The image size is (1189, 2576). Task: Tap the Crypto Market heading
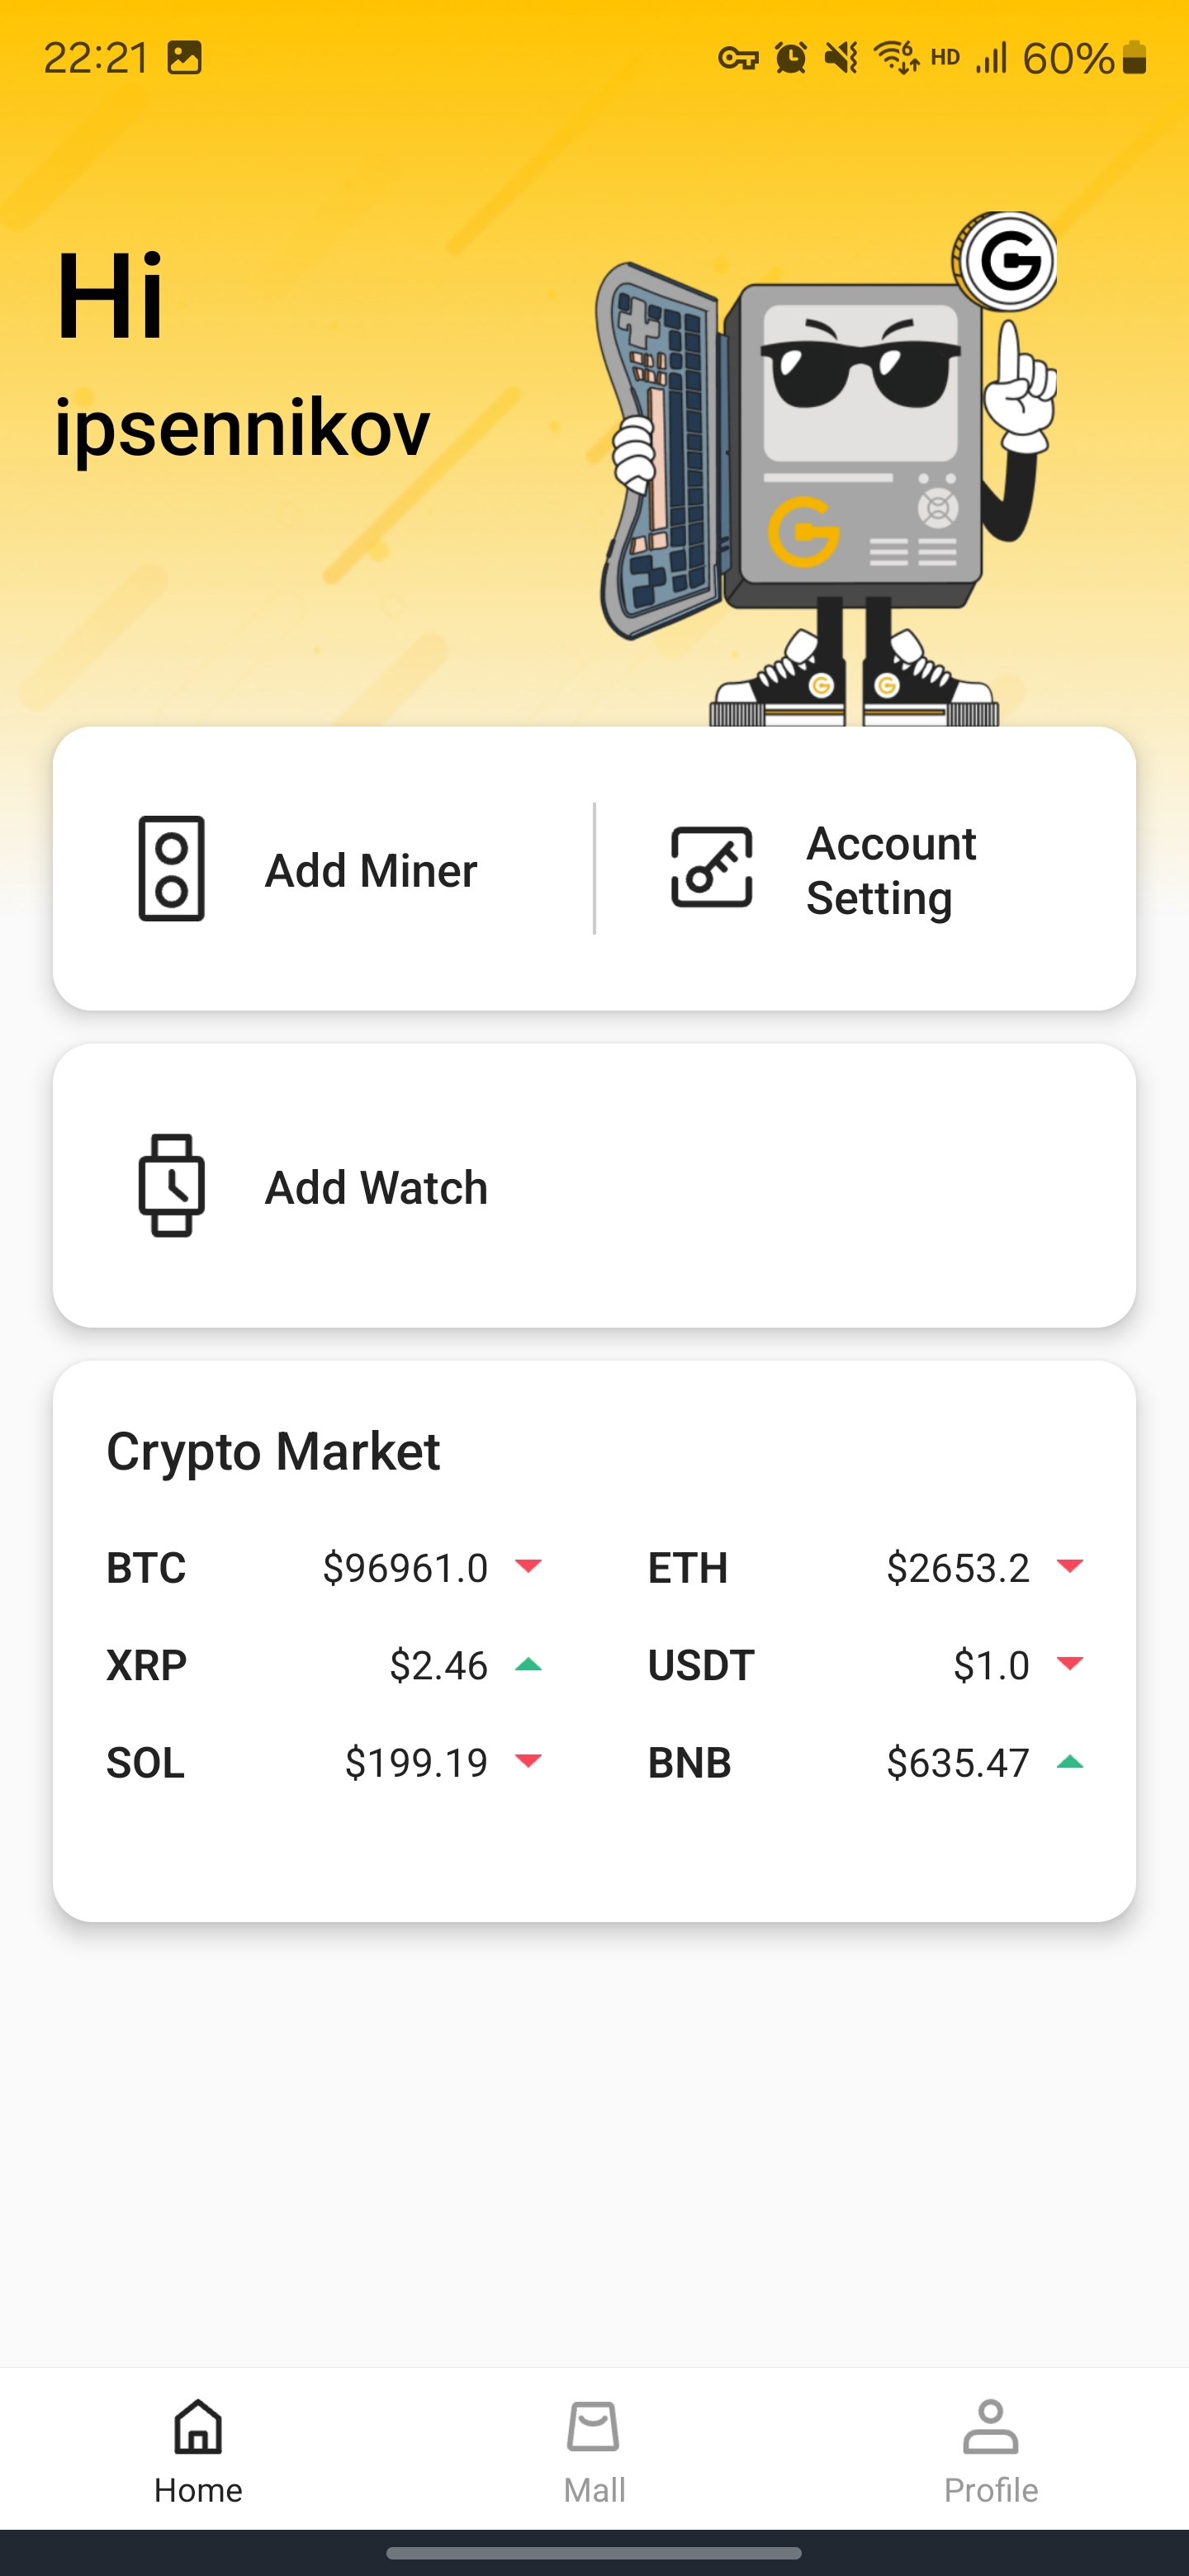(x=273, y=1451)
